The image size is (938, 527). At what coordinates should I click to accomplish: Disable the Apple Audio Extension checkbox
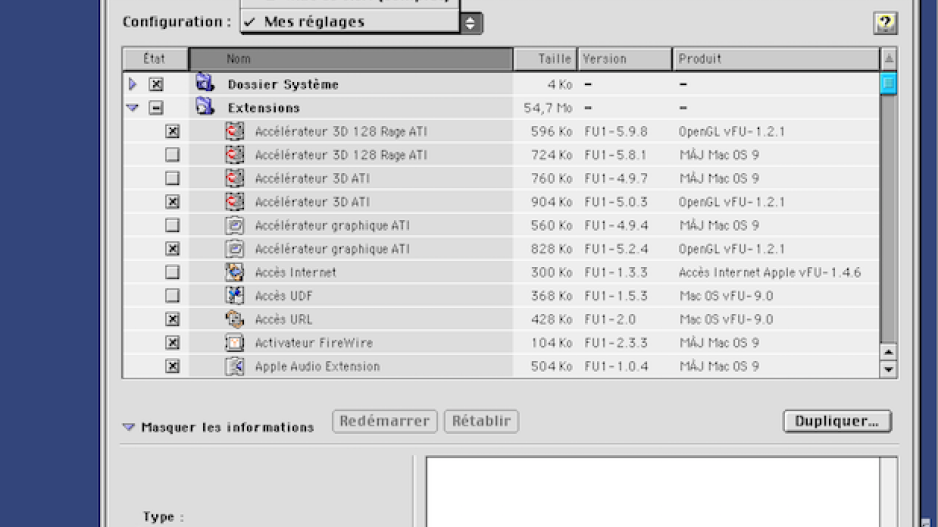[172, 365]
